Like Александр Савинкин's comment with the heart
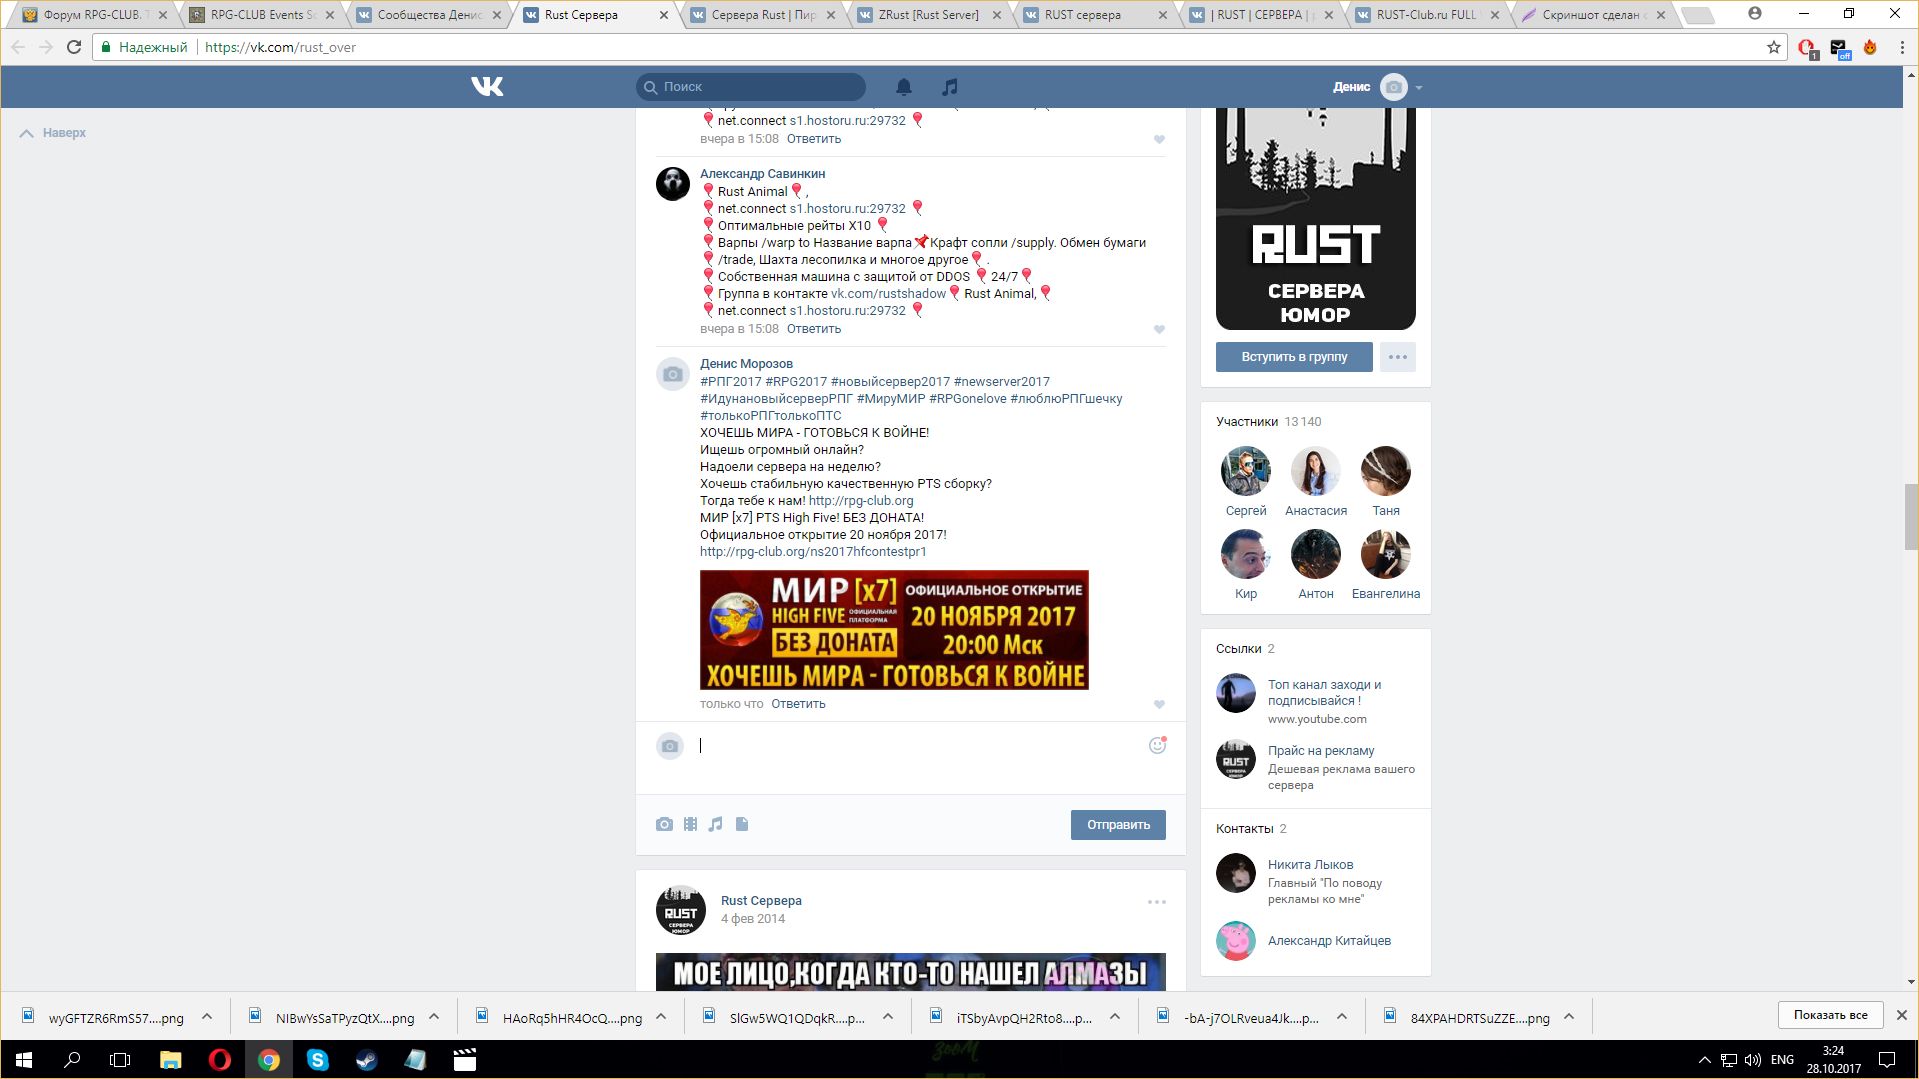 (x=1159, y=329)
